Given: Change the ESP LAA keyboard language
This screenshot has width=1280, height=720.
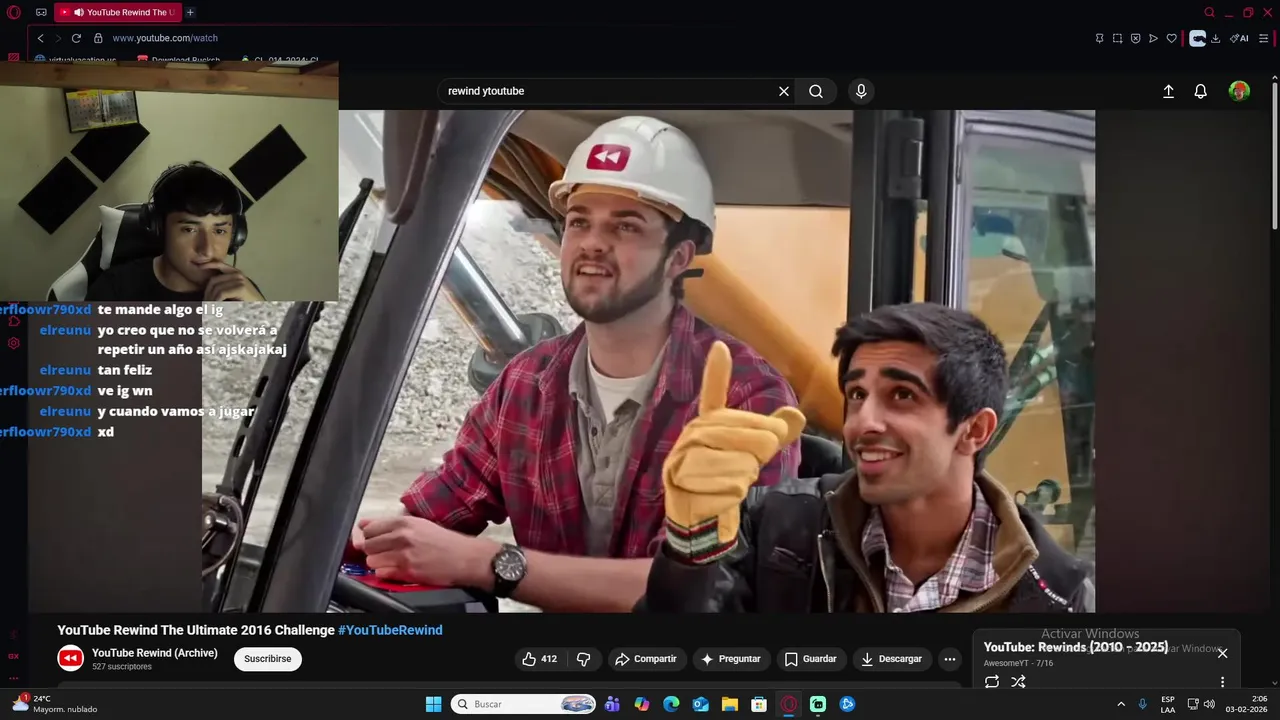Looking at the screenshot, I should [x=1168, y=704].
